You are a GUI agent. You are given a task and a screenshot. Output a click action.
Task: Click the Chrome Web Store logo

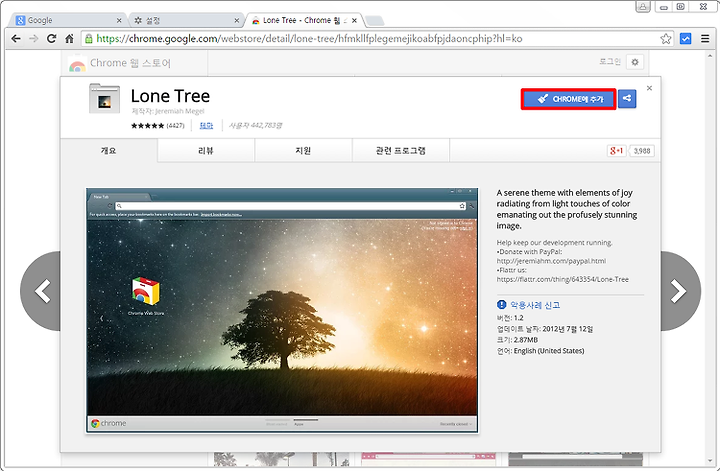point(77,64)
